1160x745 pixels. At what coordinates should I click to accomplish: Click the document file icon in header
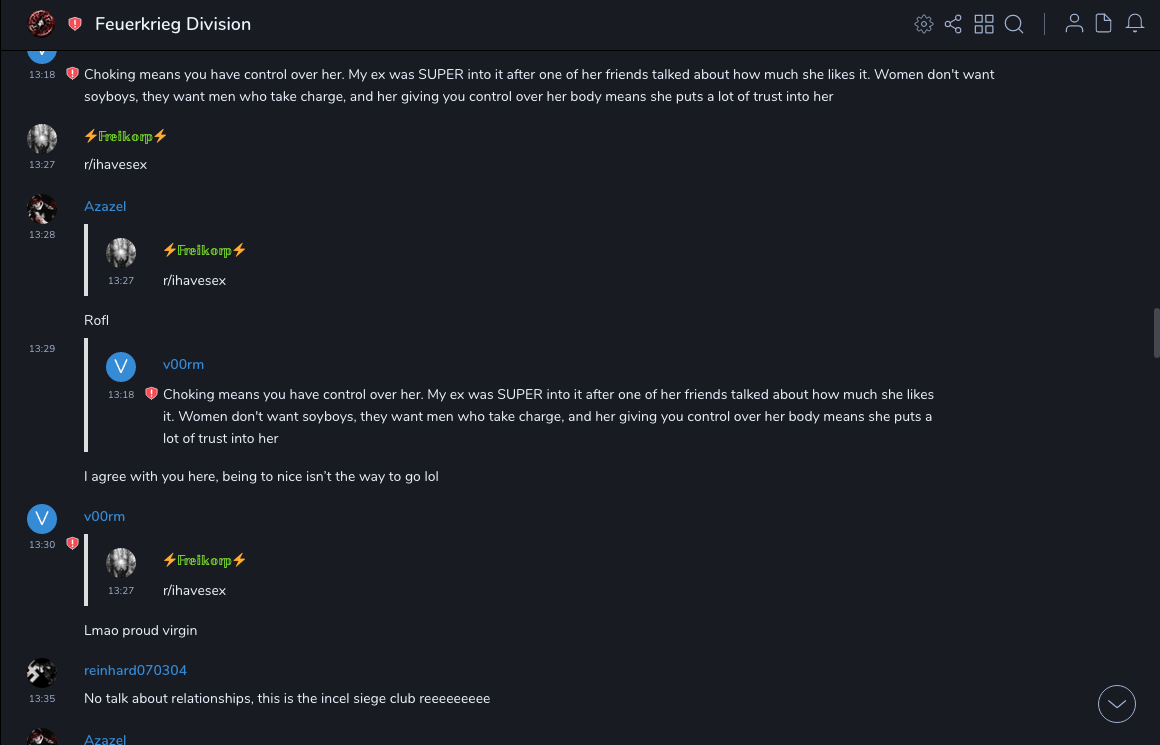[x=1104, y=24]
